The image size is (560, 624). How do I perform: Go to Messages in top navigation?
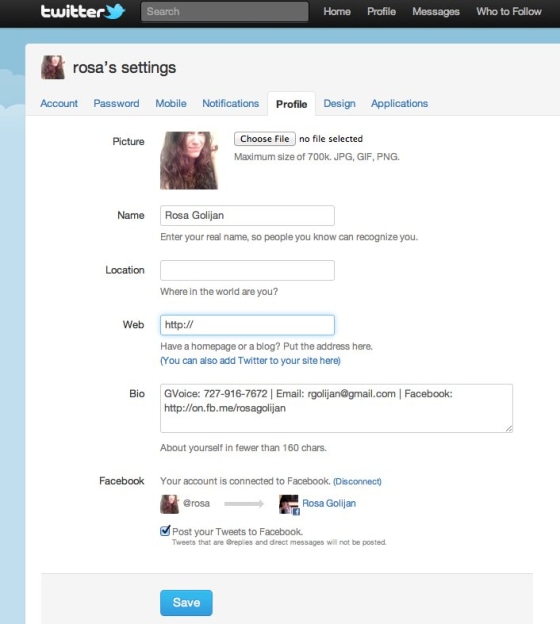point(436,12)
